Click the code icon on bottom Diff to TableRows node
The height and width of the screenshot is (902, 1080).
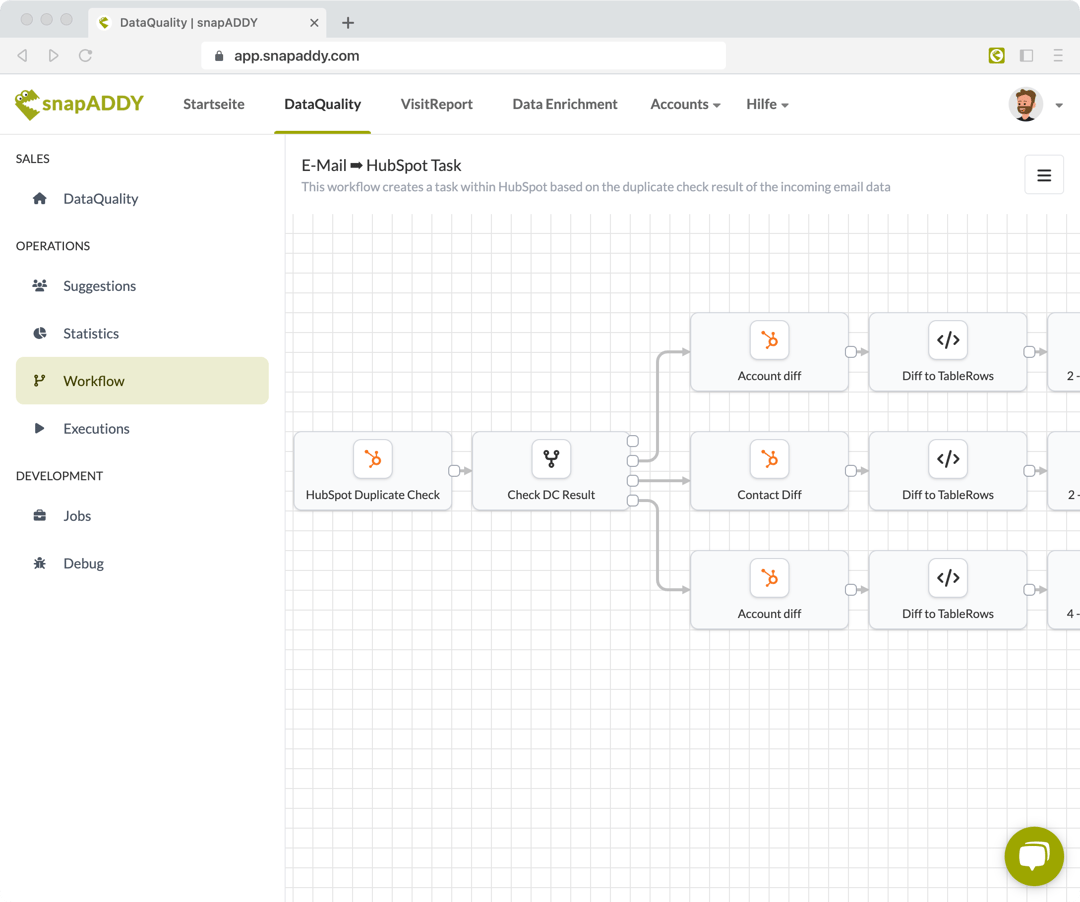point(947,577)
